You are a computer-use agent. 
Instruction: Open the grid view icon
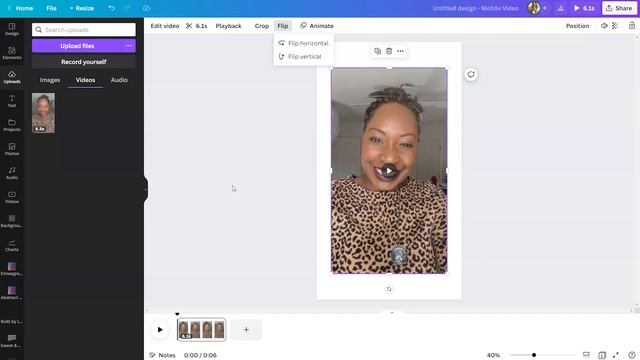pos(602,355)
